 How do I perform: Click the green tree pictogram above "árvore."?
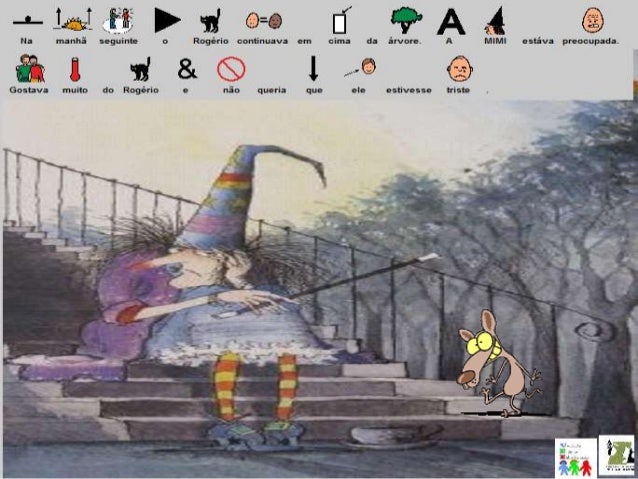(406, 21)
